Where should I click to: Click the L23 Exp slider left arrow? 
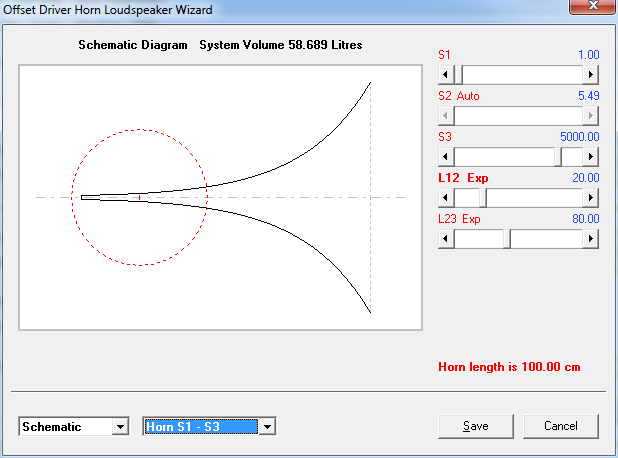pos(446,238)
